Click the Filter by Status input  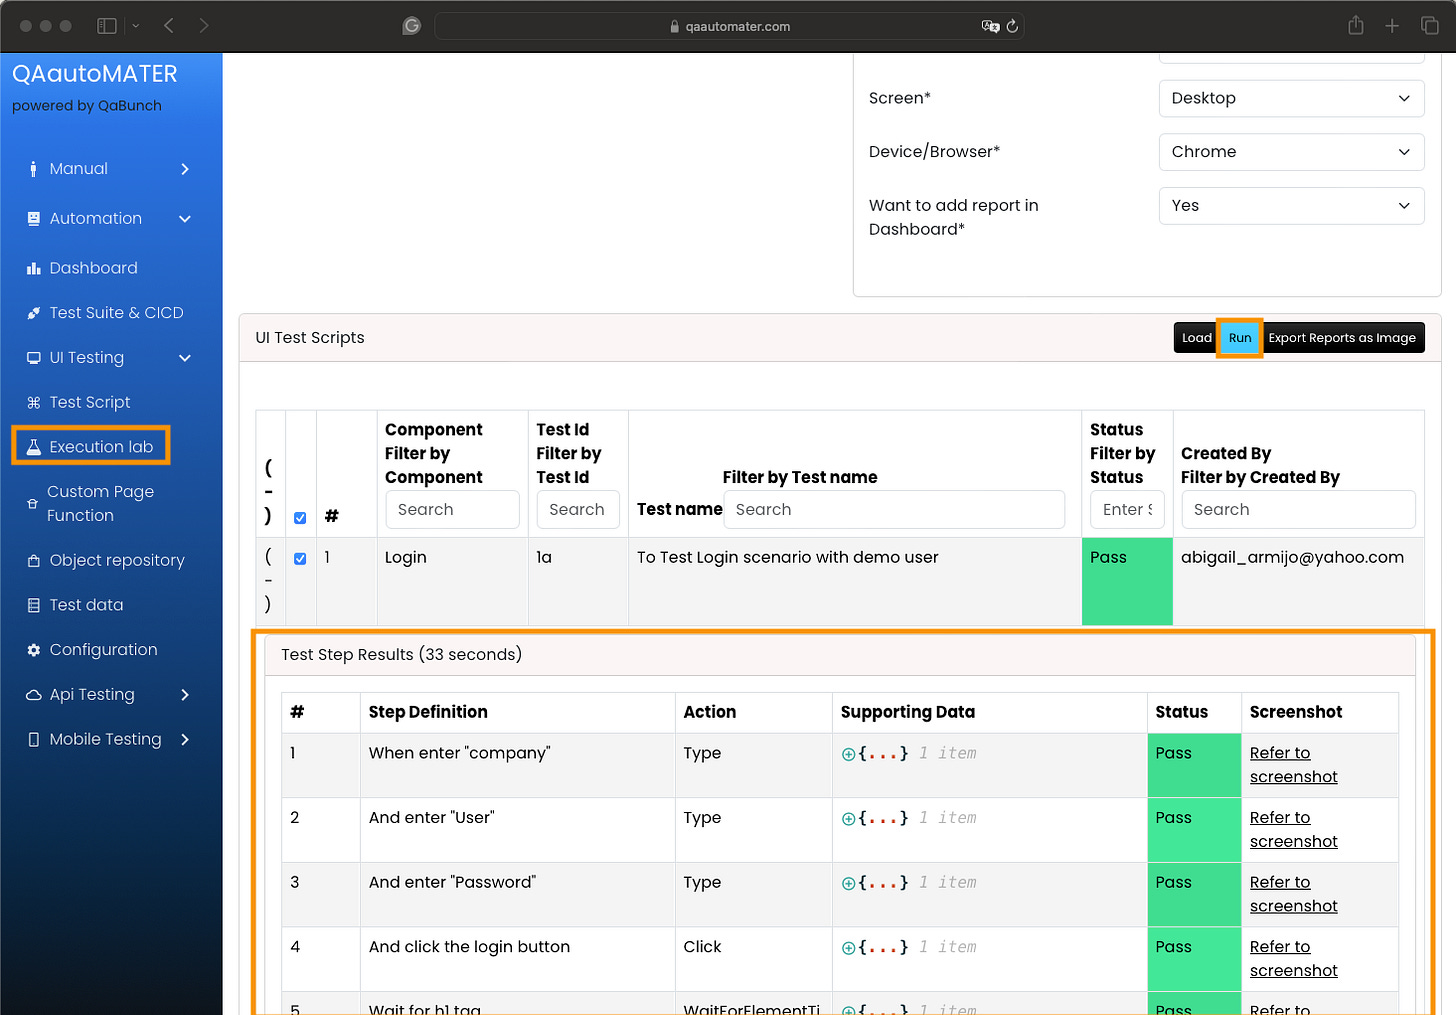coord(1127,510)
